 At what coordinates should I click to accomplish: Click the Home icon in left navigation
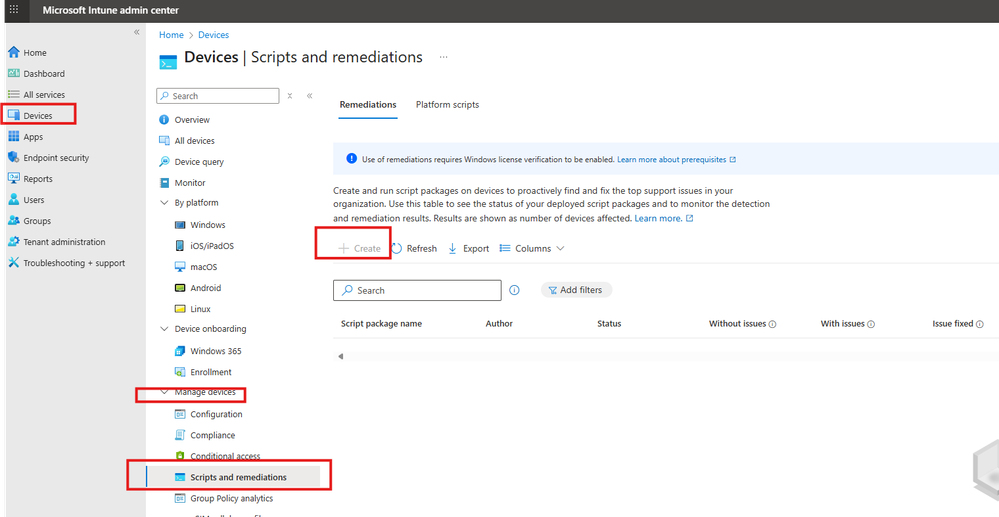[x=13, y=52]
